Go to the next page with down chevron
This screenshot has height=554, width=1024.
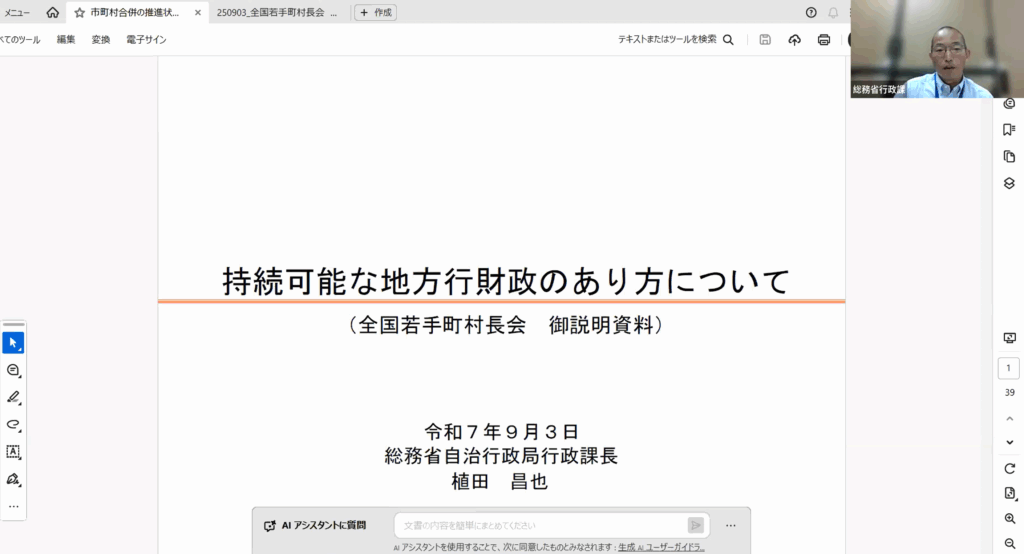coord(1009,442)
